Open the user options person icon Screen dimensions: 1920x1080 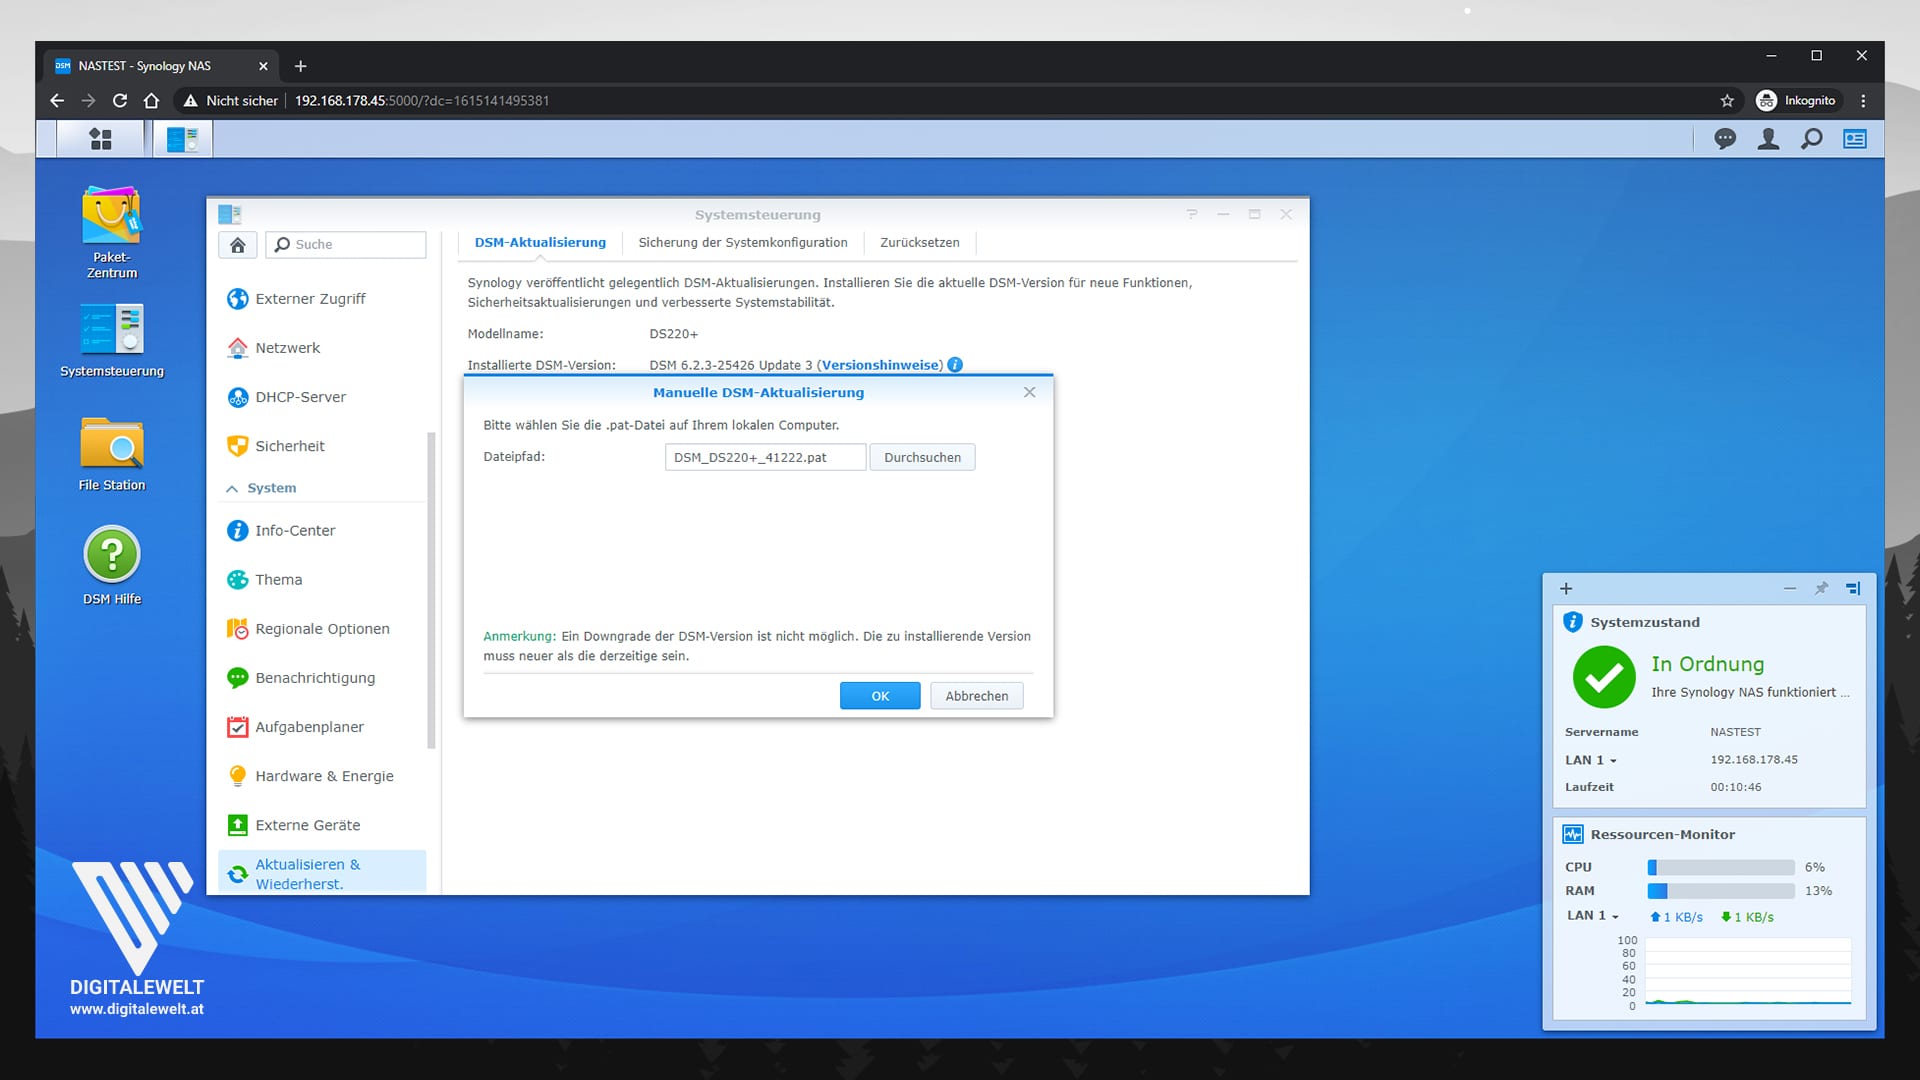pyautogui.click(x=1768, y=139)
